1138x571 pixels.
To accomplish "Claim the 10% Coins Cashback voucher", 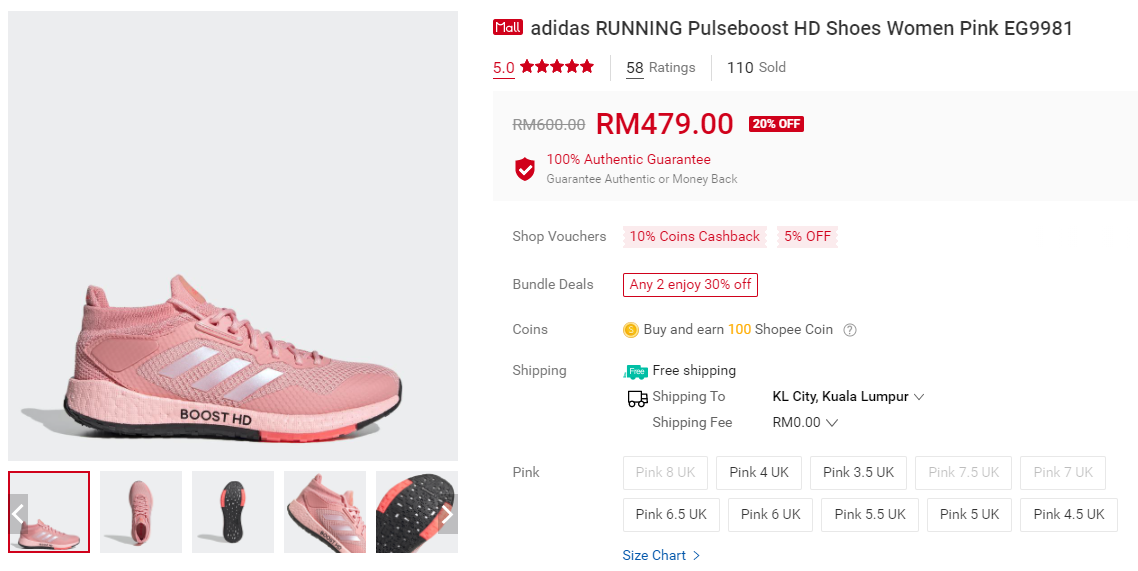I will (x=694, y=237).
